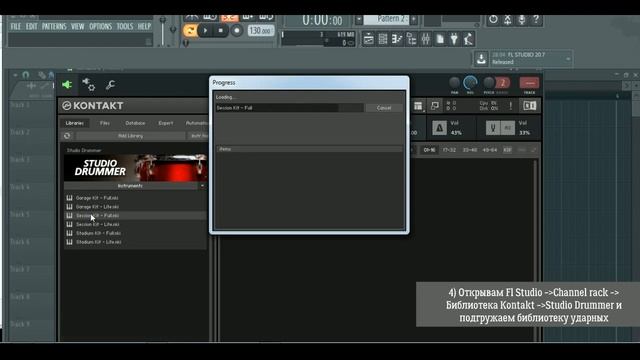Click the download update notification icon
This screenshot has height=360, width=640.
coord(481,58)
